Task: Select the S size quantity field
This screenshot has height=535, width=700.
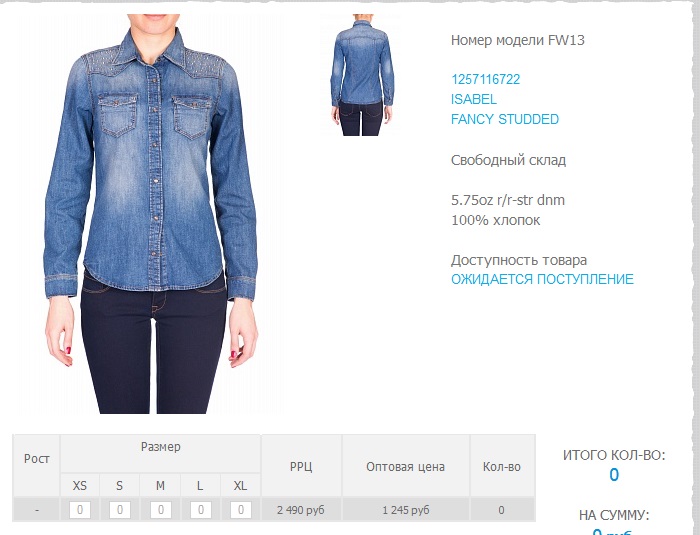Action: [120, 510]
